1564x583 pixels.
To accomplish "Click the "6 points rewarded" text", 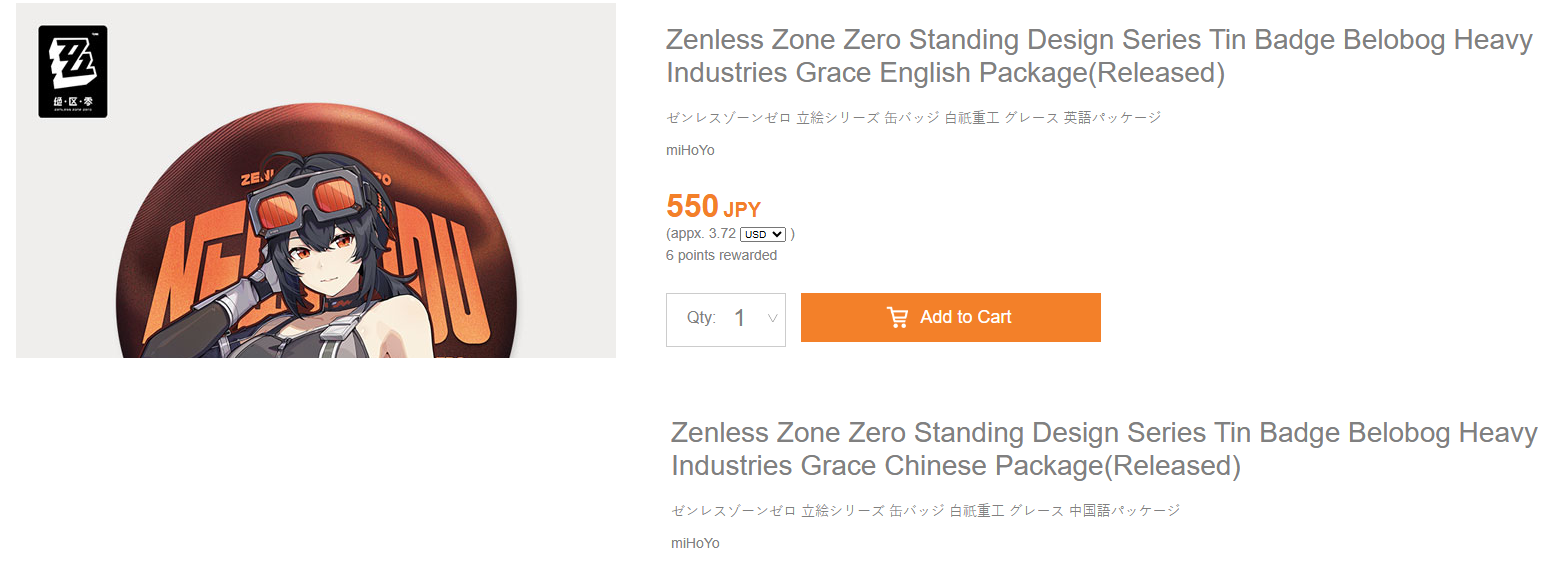I will click(721, 256).
